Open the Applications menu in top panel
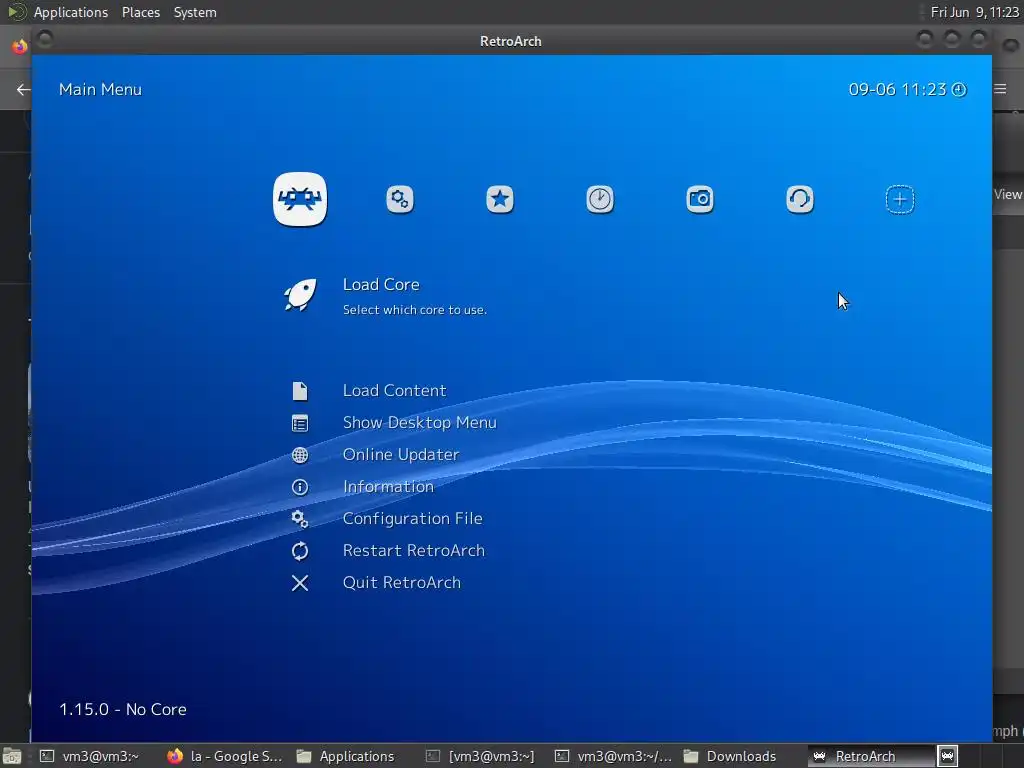The width and height of the screenshot is (1024, 768). (71, 12)
